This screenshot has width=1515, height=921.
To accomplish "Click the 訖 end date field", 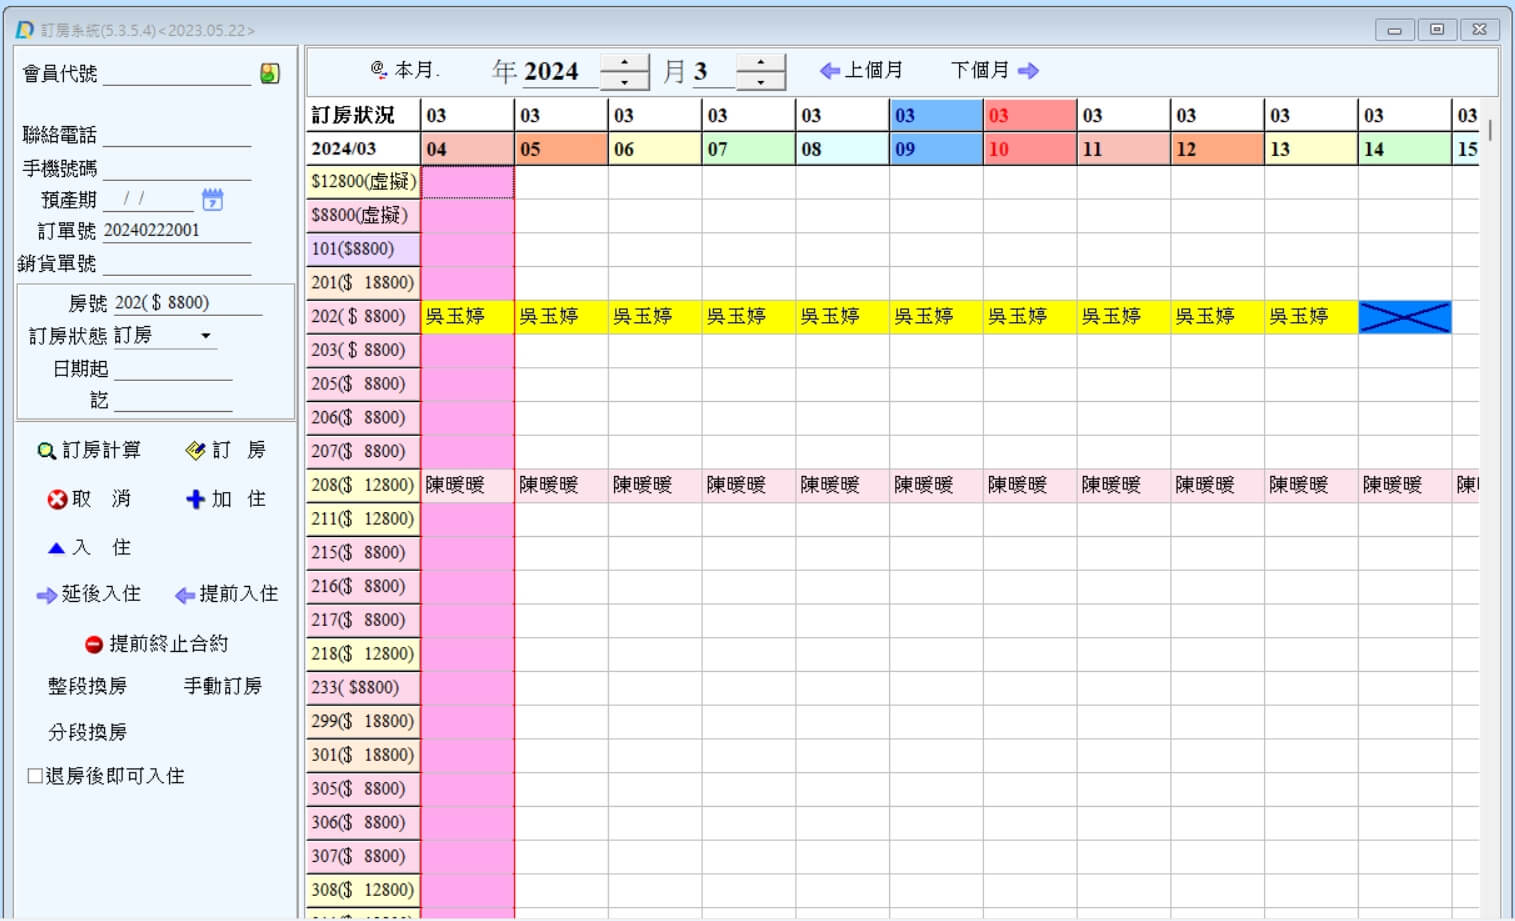I will click(173, 401).
